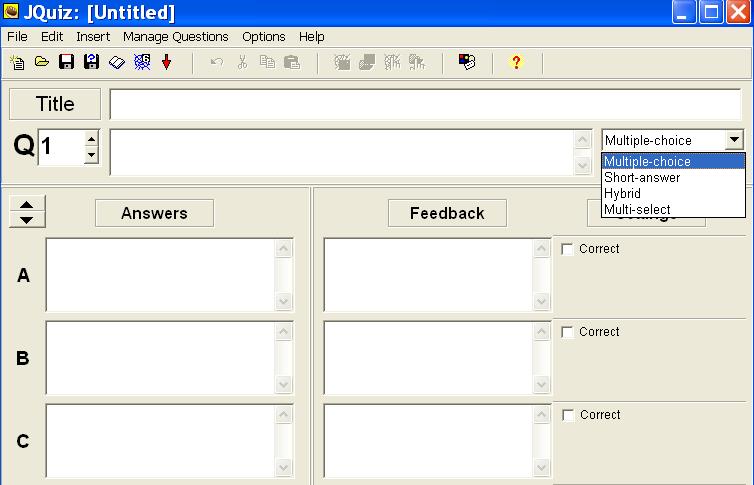Minimize the JQuiz window

pos(683,12)
